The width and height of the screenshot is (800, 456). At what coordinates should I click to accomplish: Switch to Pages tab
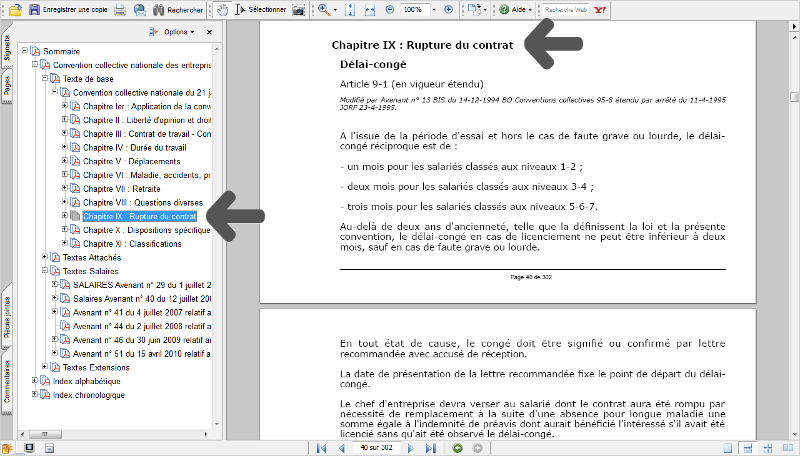pos(7,86)
